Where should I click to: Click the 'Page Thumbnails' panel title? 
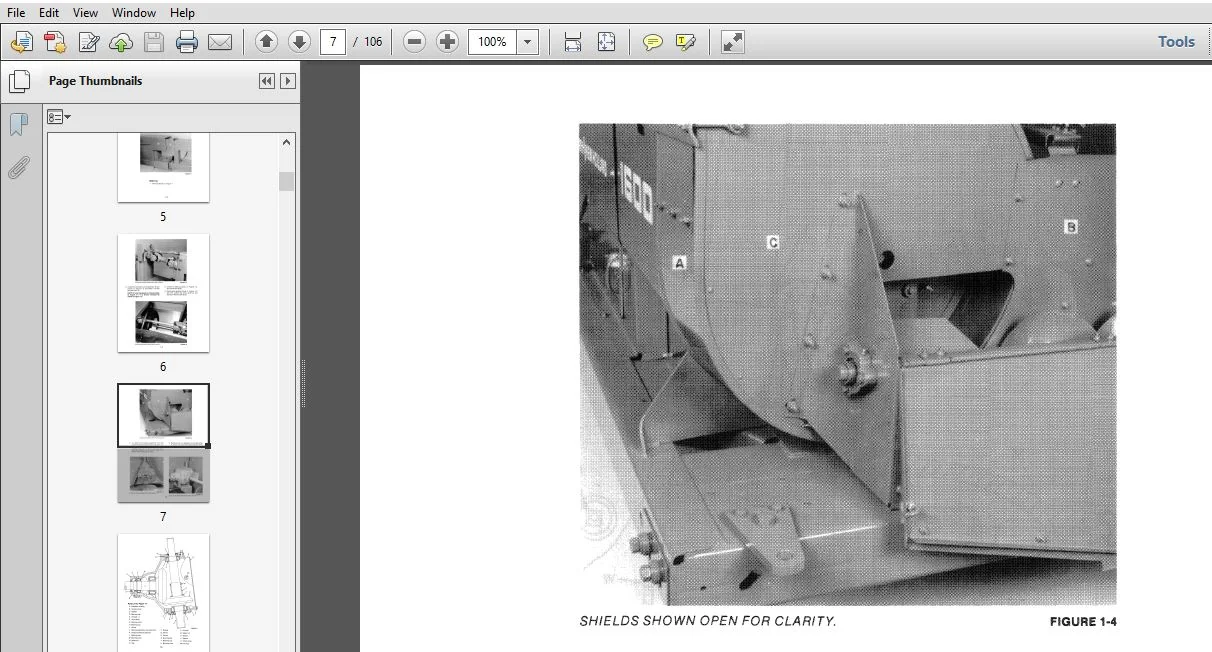pos(95,81)
